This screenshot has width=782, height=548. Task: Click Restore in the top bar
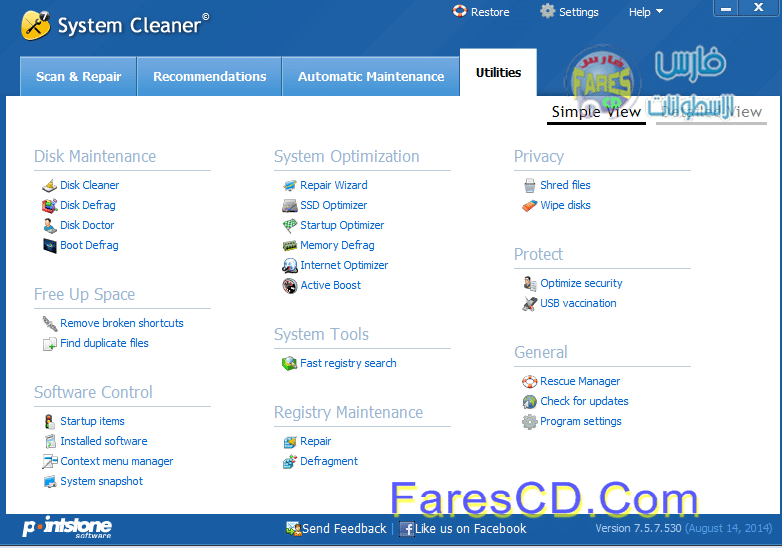pyautogui.click(x=481, y=12)
